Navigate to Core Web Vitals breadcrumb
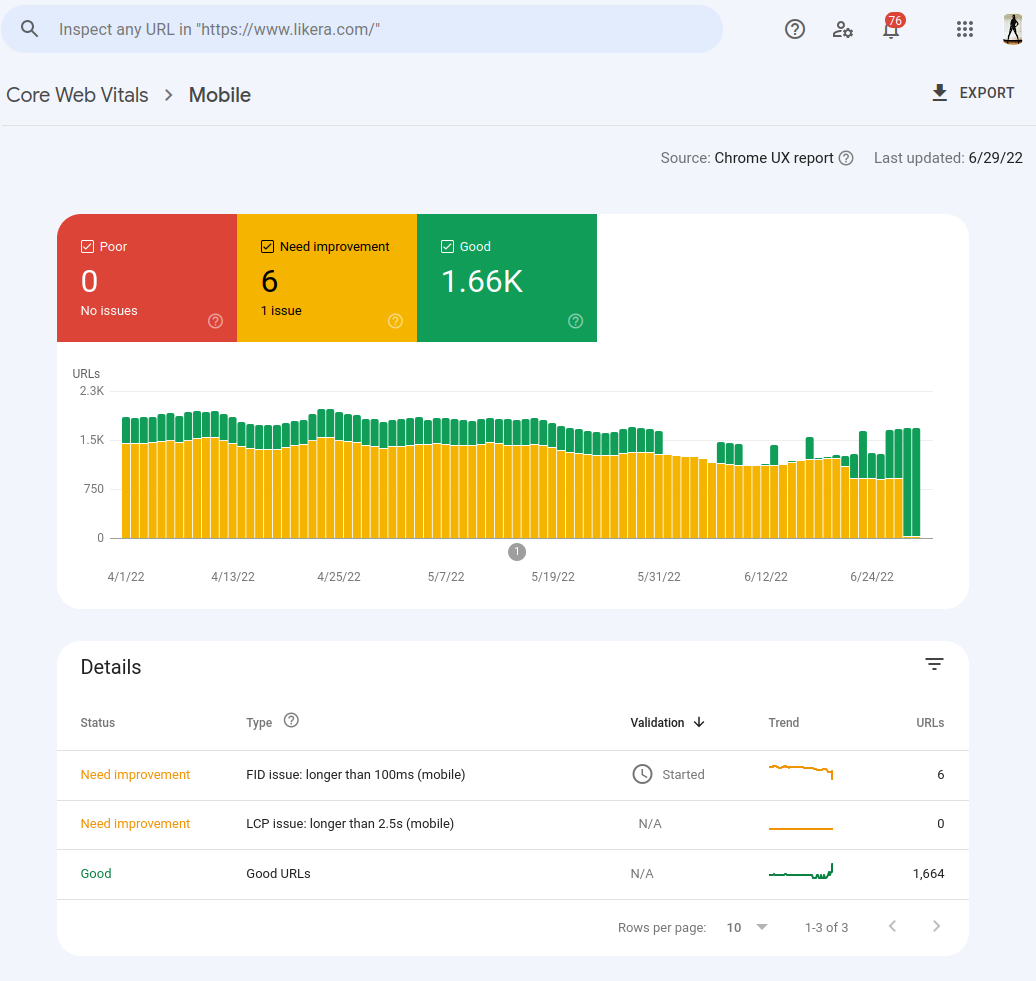1036x981 pixels. [x=77, y=95]
